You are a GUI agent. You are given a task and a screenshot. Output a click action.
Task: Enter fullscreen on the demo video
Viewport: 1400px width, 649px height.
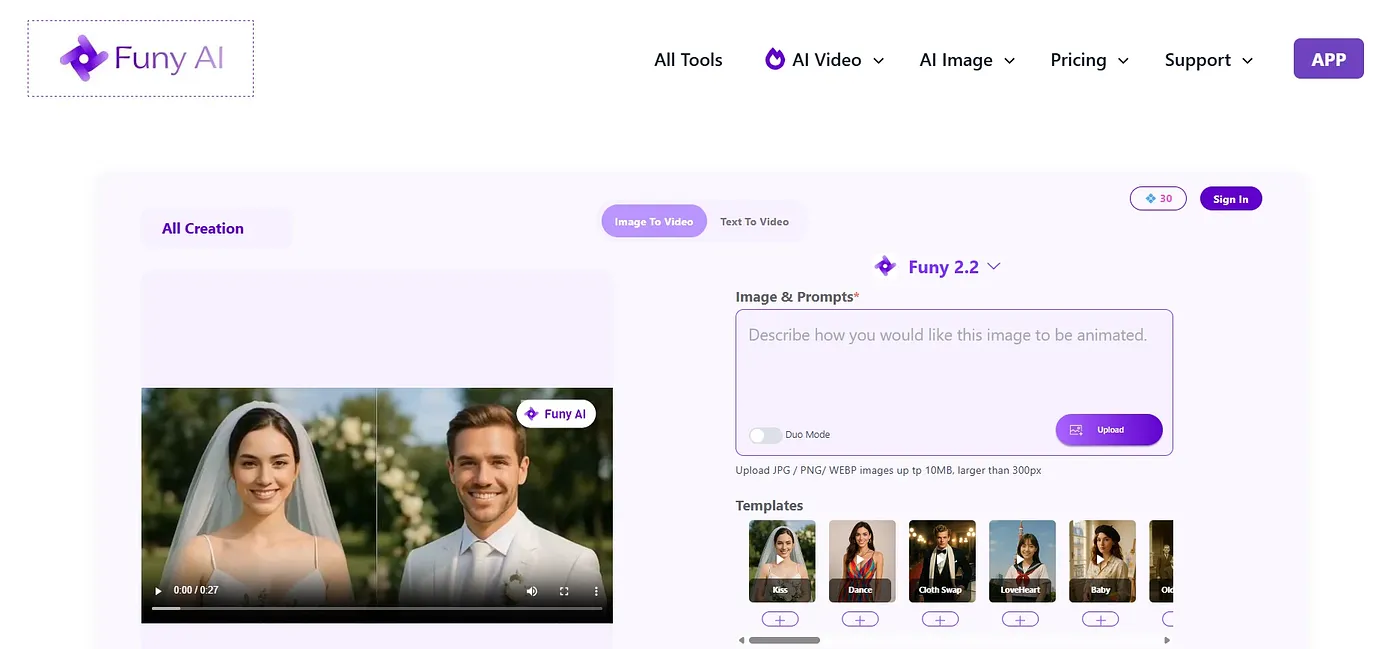[564, 591]
